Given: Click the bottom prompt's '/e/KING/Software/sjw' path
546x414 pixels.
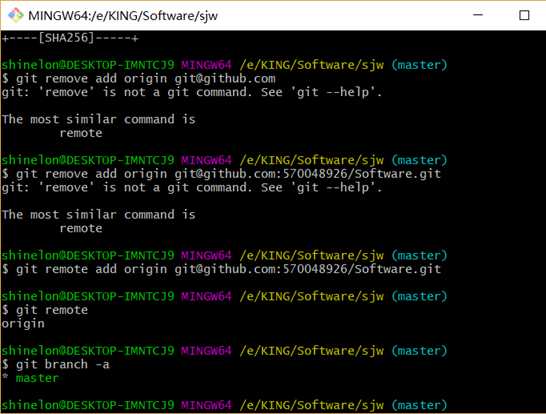Looking at the screenshot, I should coord(312,405).
